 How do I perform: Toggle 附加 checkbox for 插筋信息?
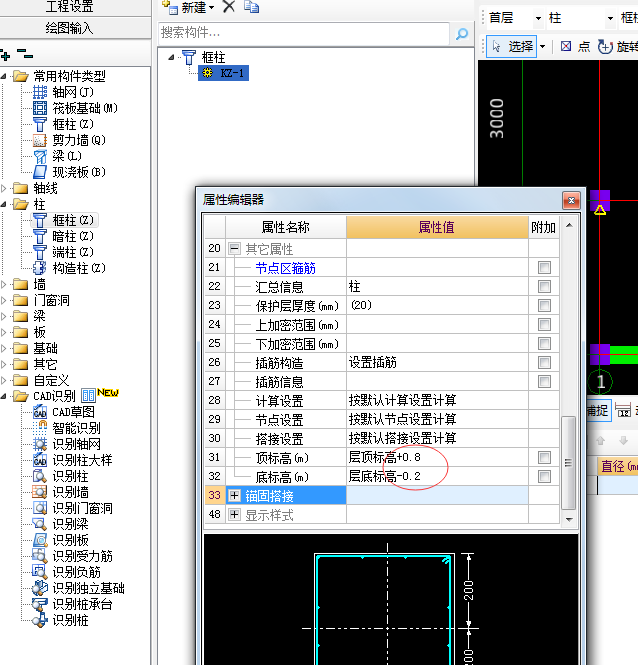(x=544, y=382)
